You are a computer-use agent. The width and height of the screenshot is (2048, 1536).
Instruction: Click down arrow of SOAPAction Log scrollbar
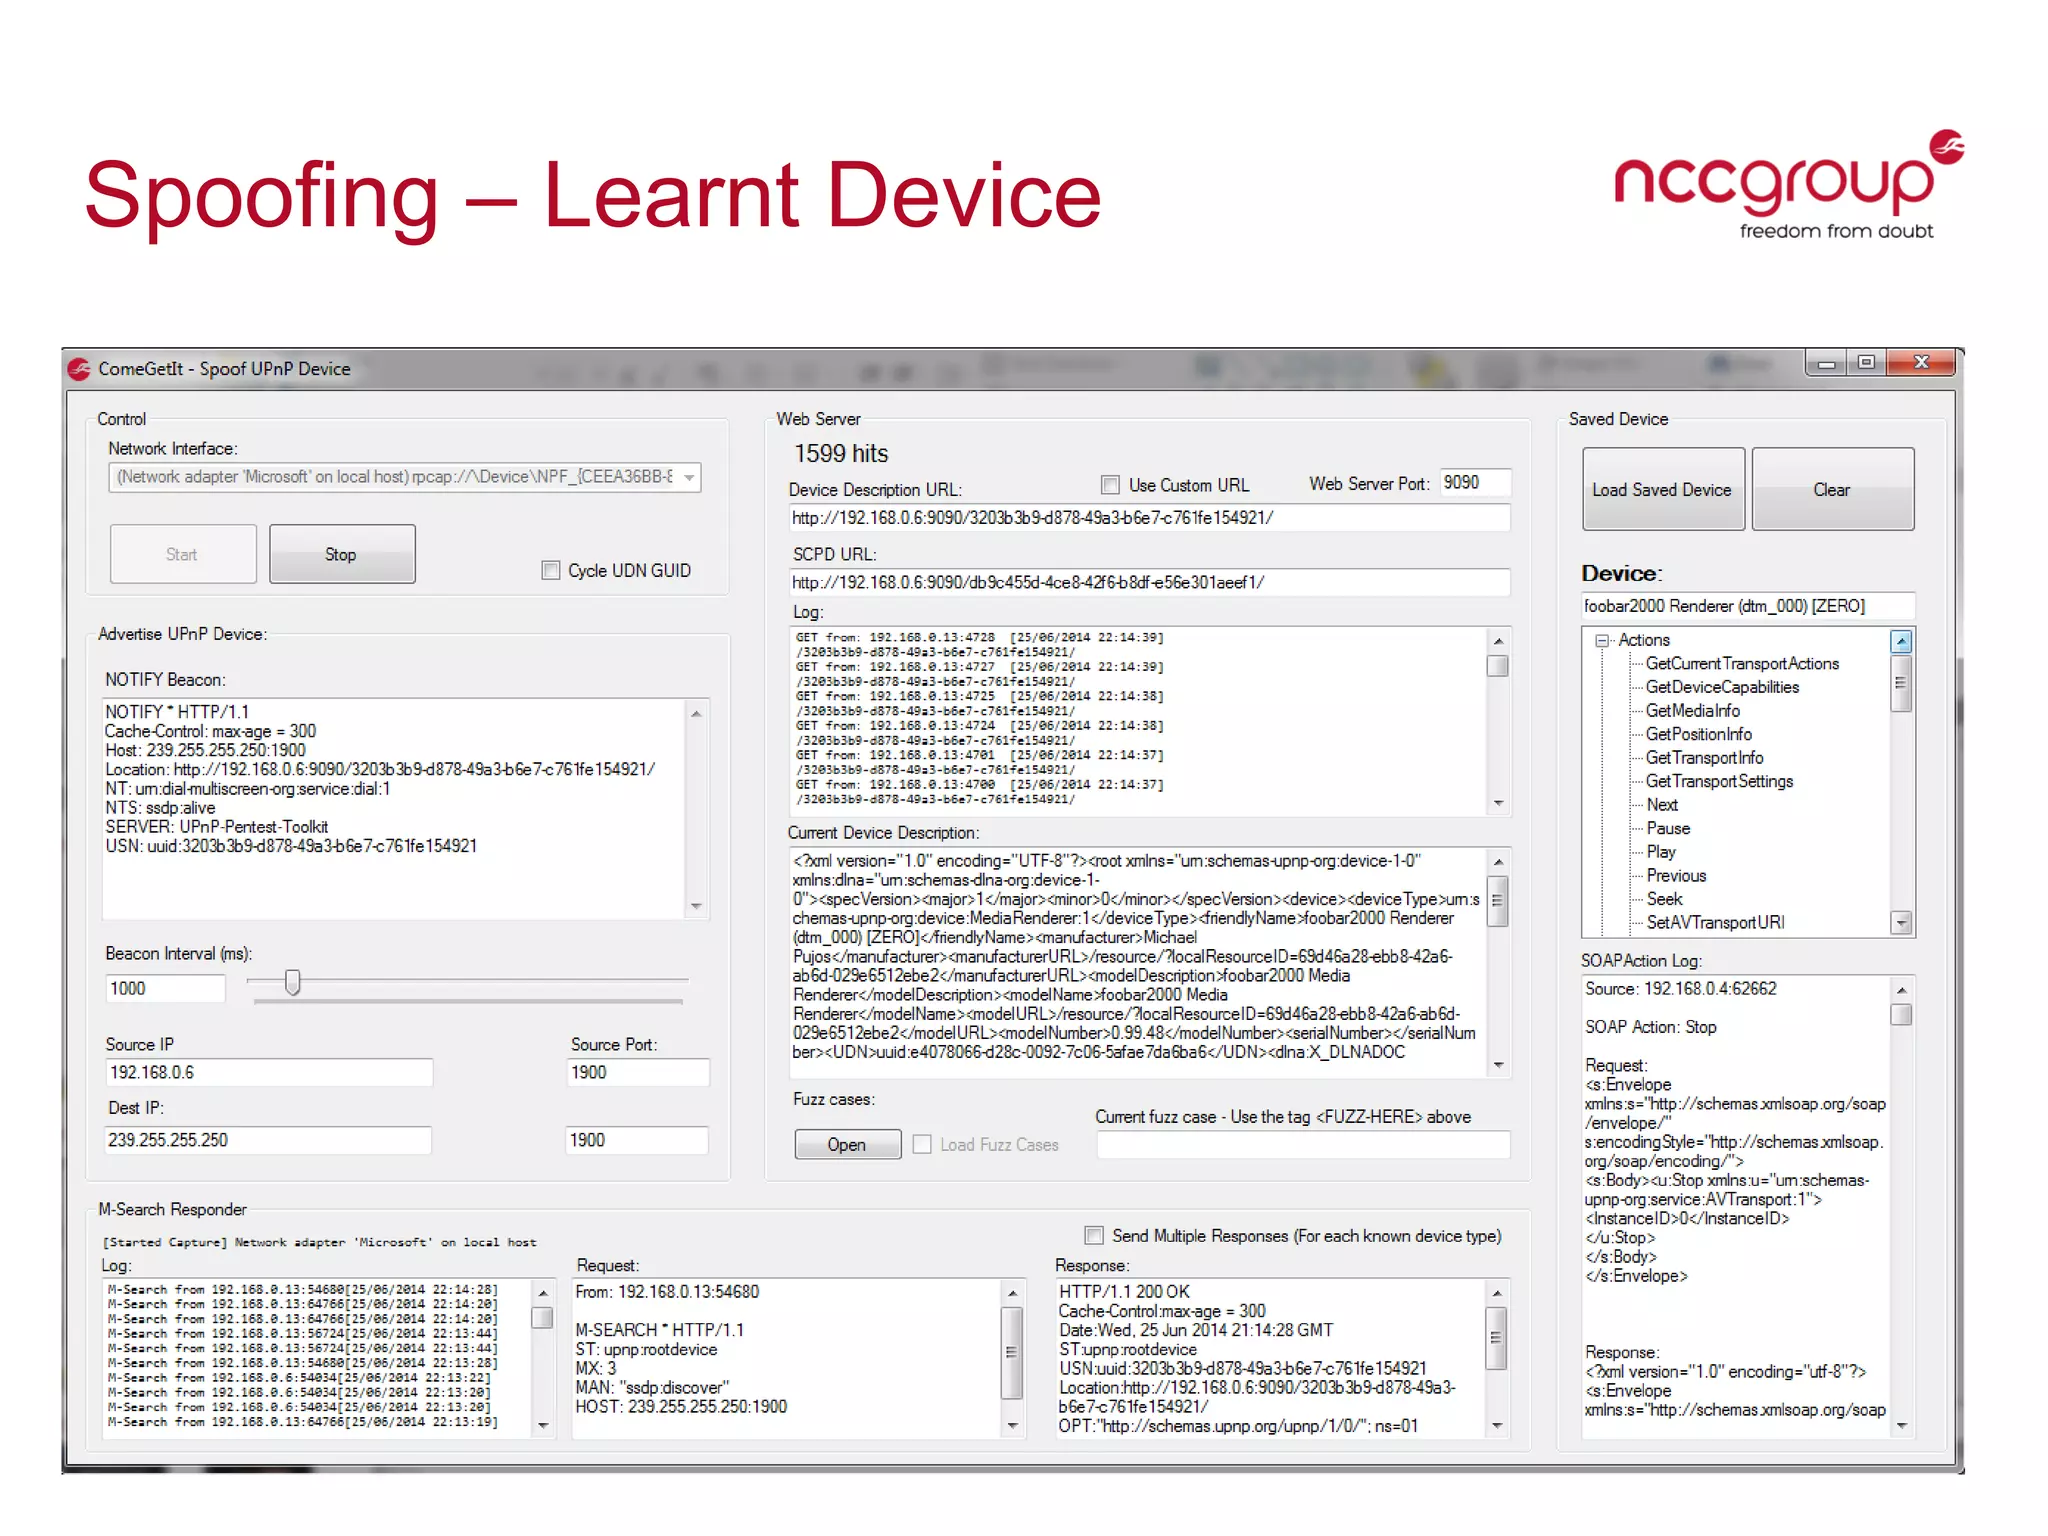(x=1902, y=1426)
